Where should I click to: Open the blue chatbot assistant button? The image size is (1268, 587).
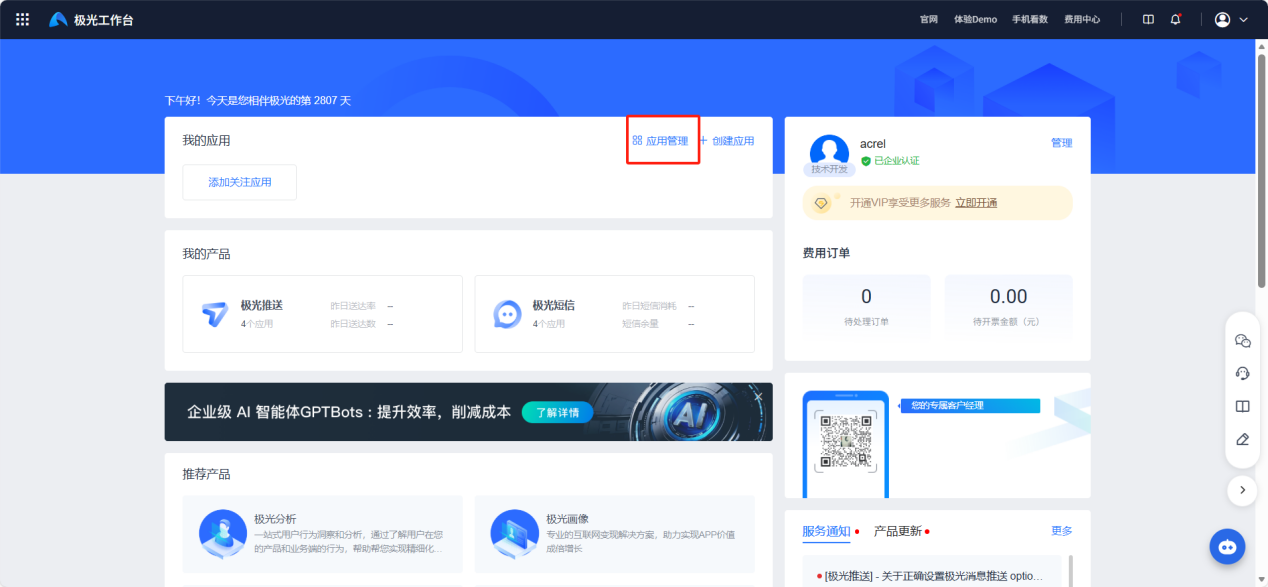click(1228, 546)
